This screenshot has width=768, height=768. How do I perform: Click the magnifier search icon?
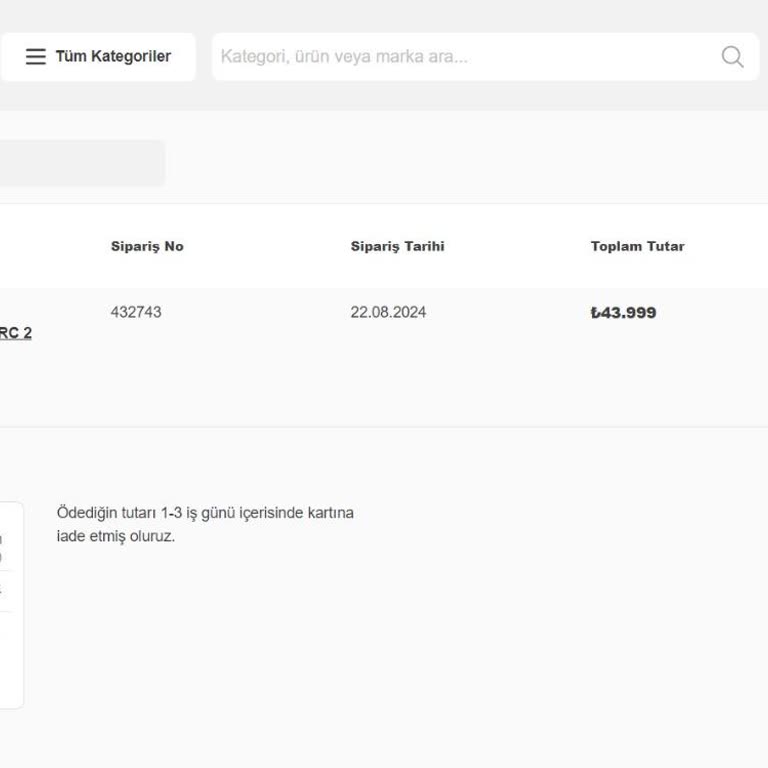733,57
